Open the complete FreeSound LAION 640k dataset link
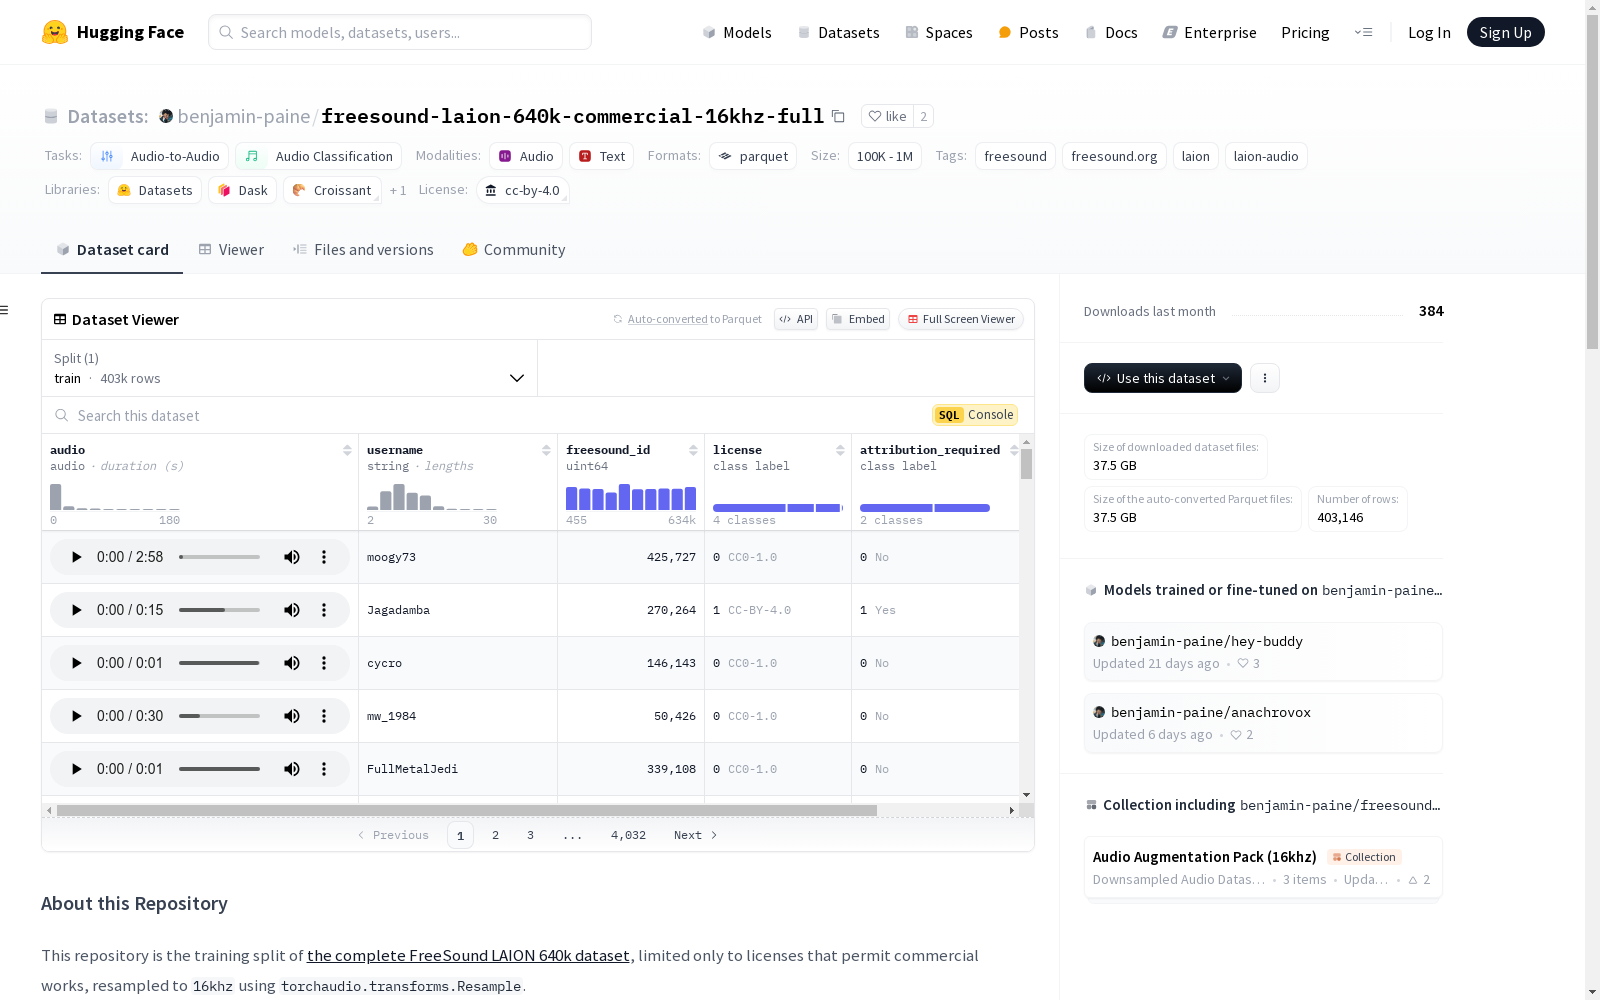The width and height of the screenshot is (1600, 1000). coord(468,955)
